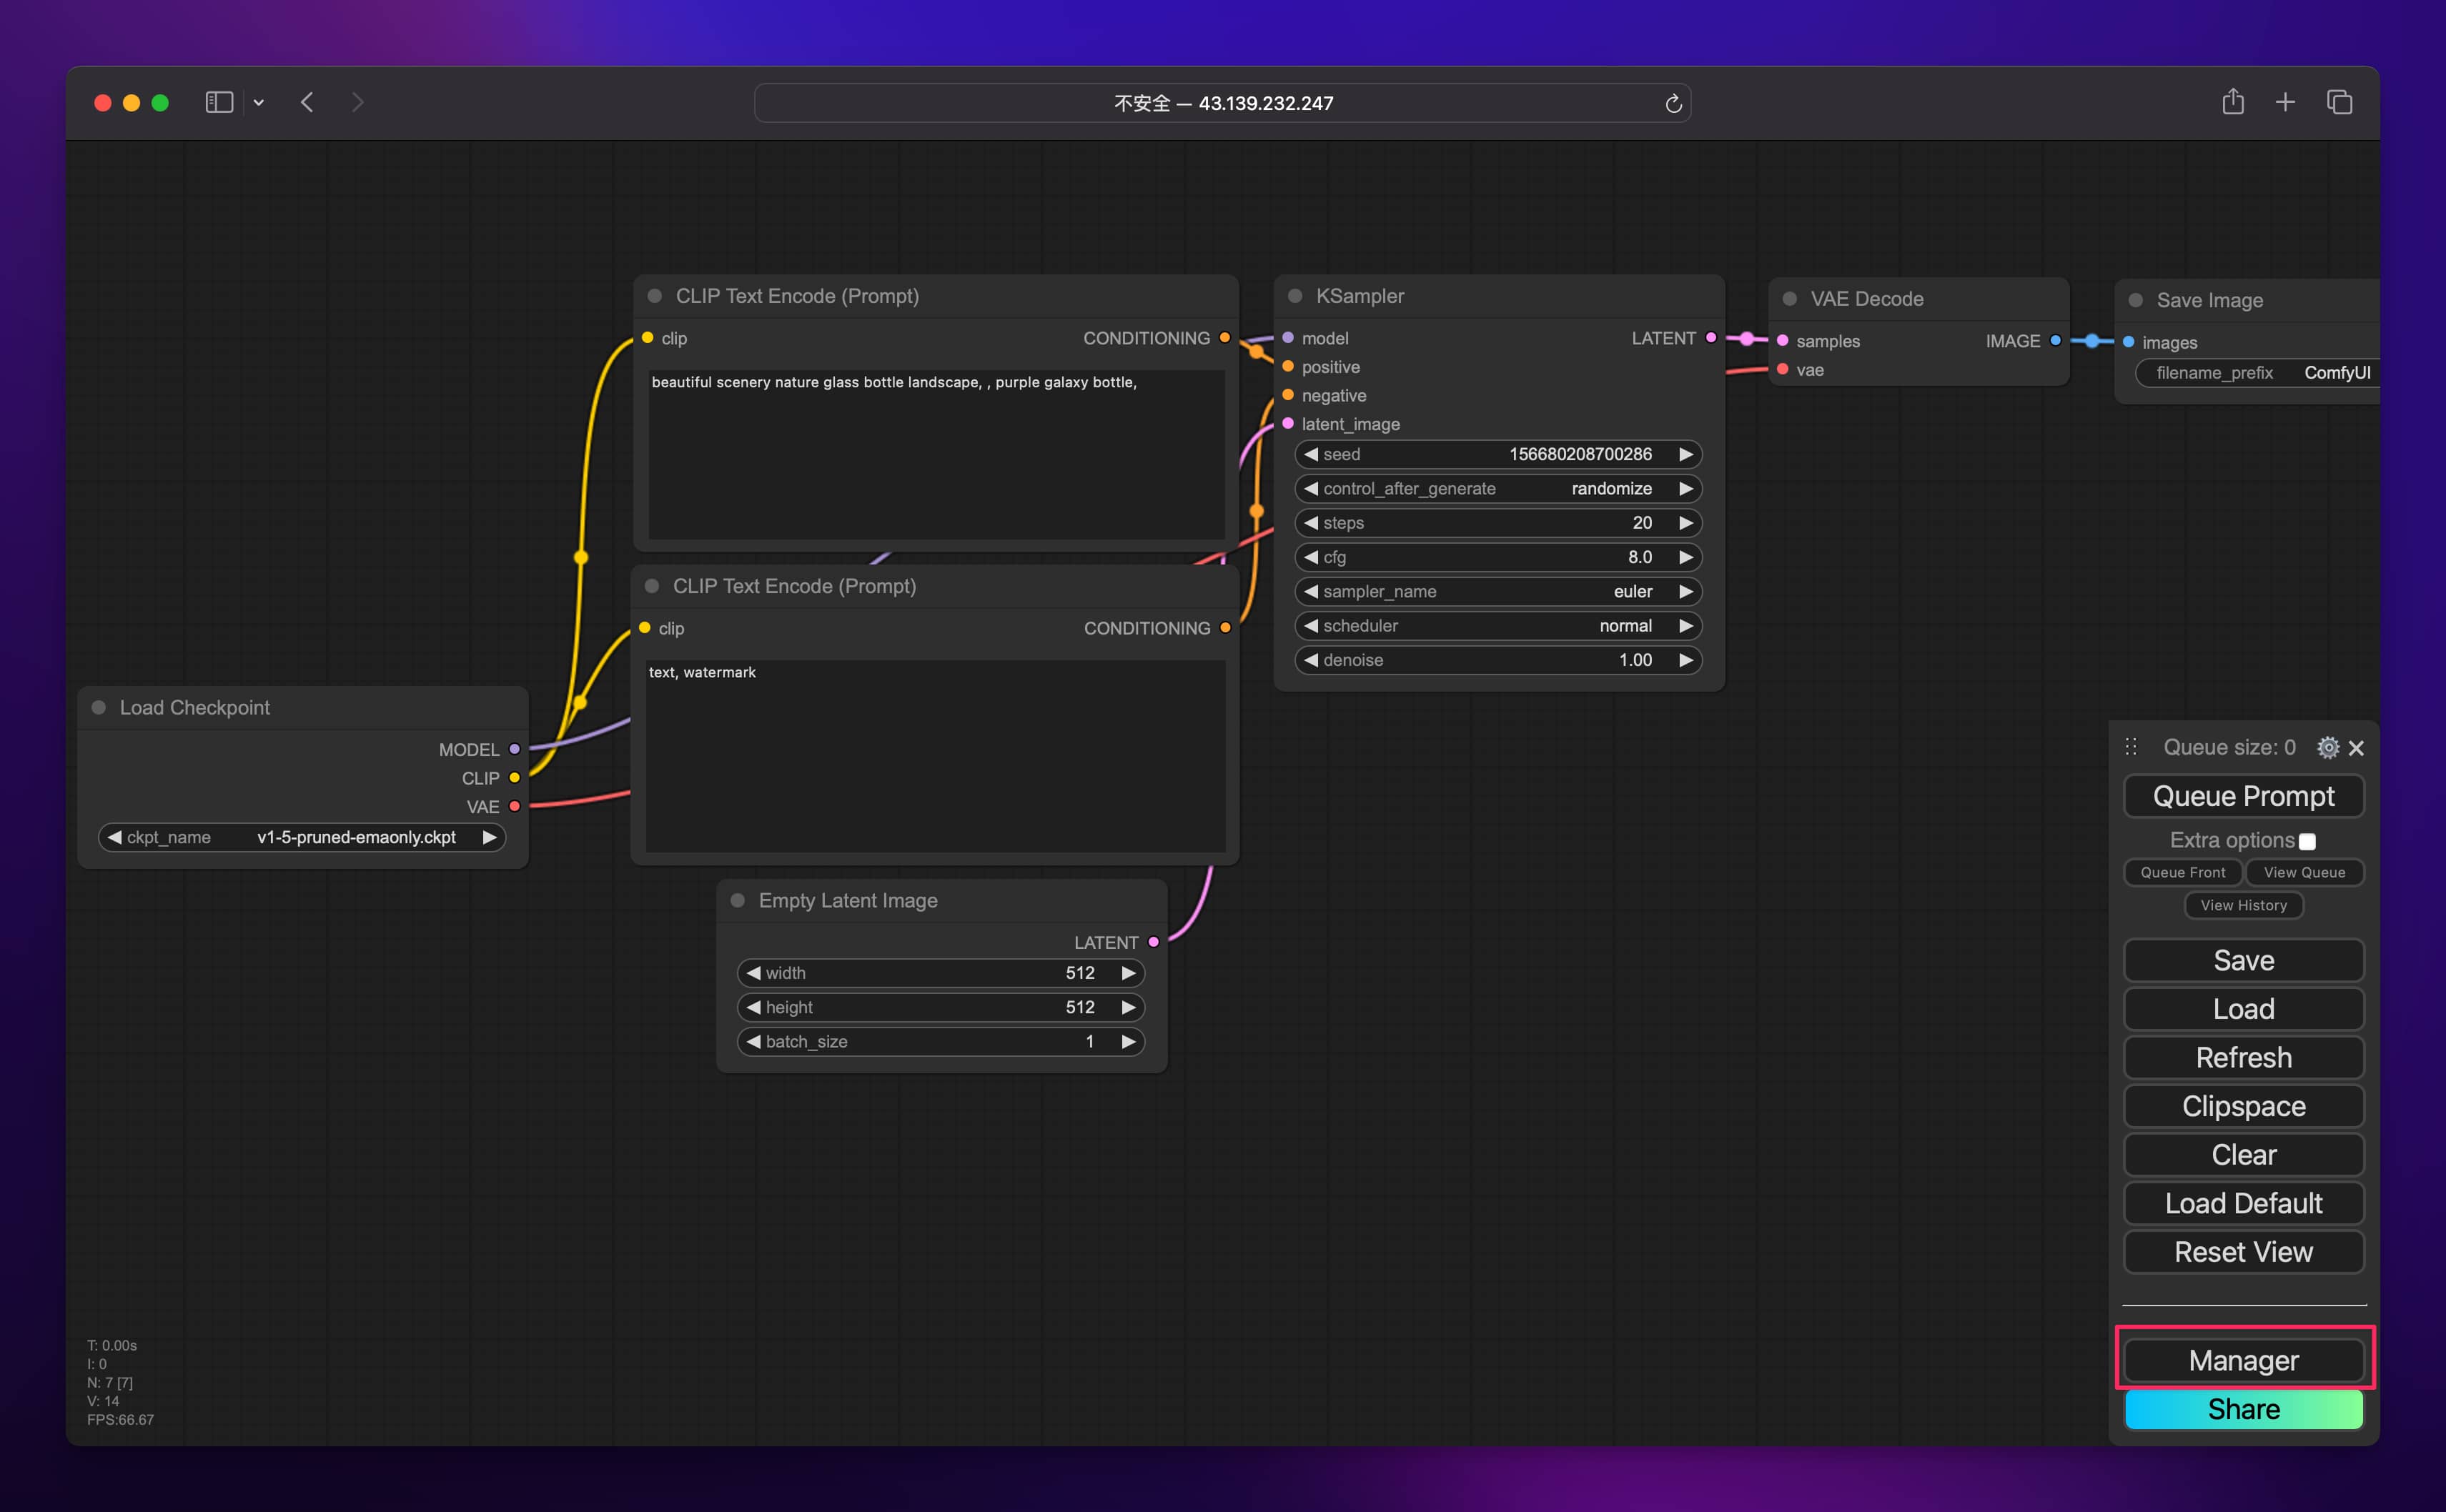Click the Queue Prompt button
The width and height of the screenshot is (2446, 1512).
2243,796
